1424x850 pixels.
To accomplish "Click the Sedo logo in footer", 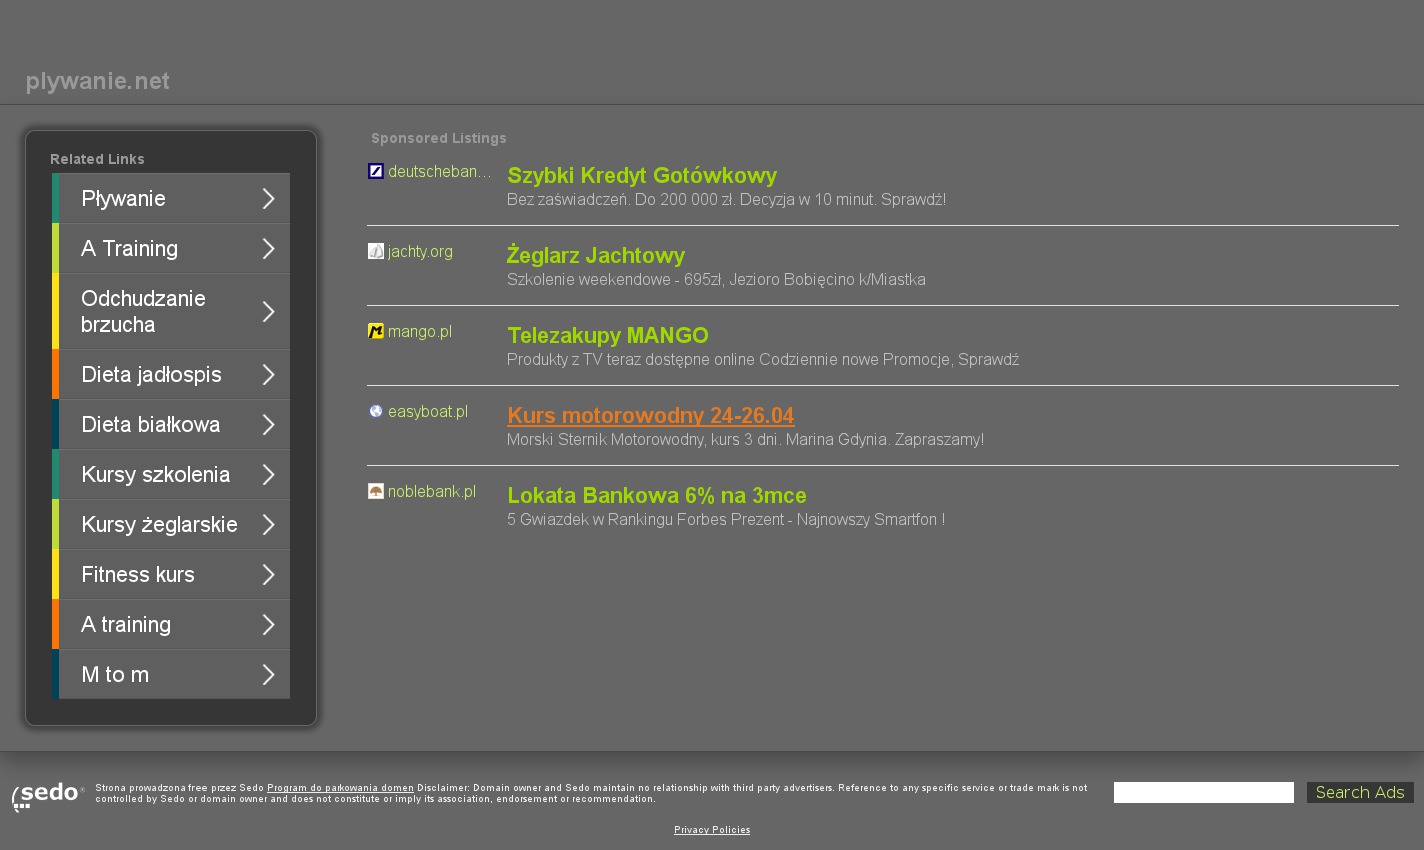I will click(x=47, y=796).
